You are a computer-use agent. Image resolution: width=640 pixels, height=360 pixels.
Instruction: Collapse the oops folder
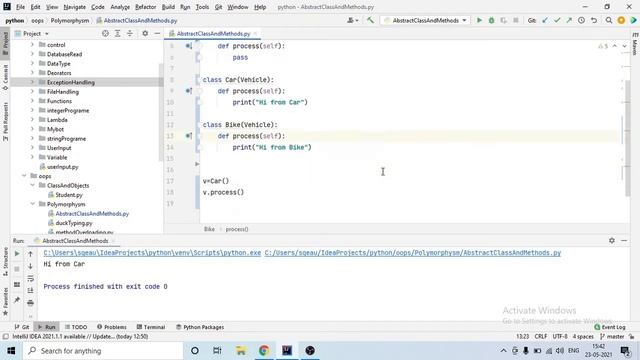coord(24,176)
